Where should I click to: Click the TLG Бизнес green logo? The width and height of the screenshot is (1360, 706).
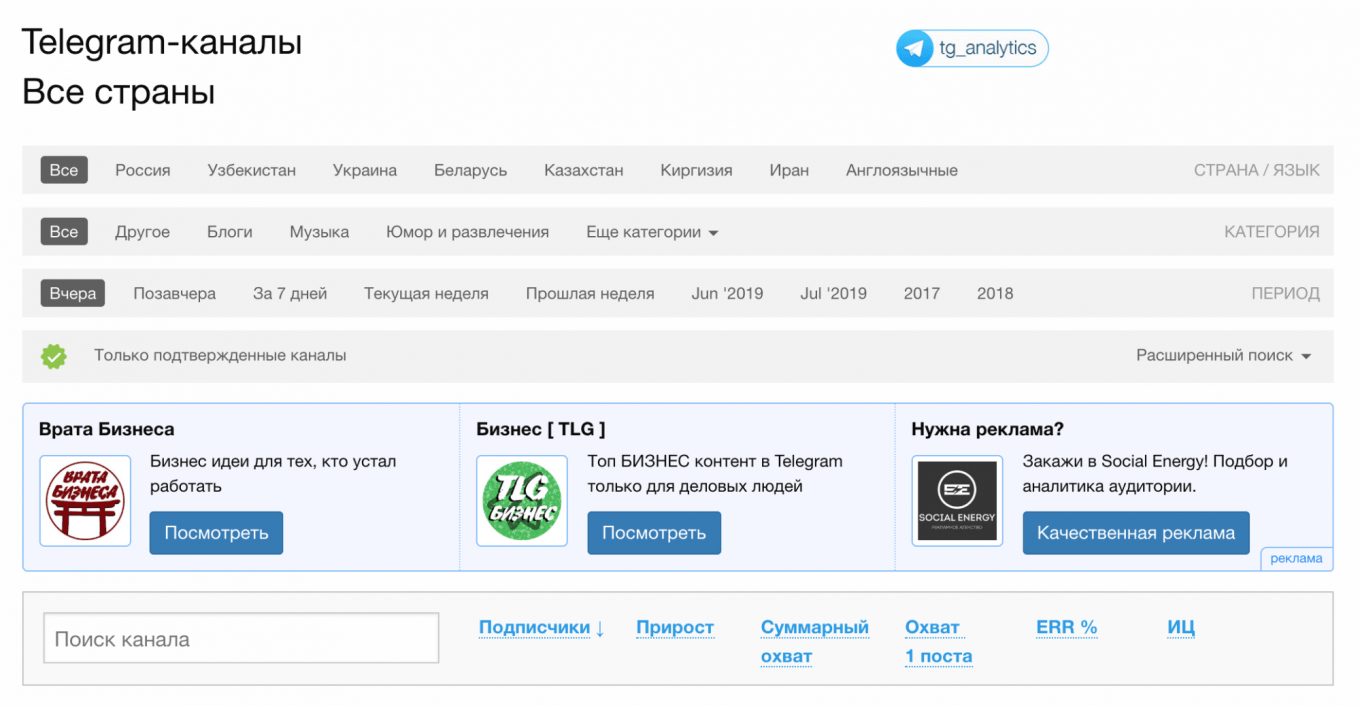(x=522, y=501)
